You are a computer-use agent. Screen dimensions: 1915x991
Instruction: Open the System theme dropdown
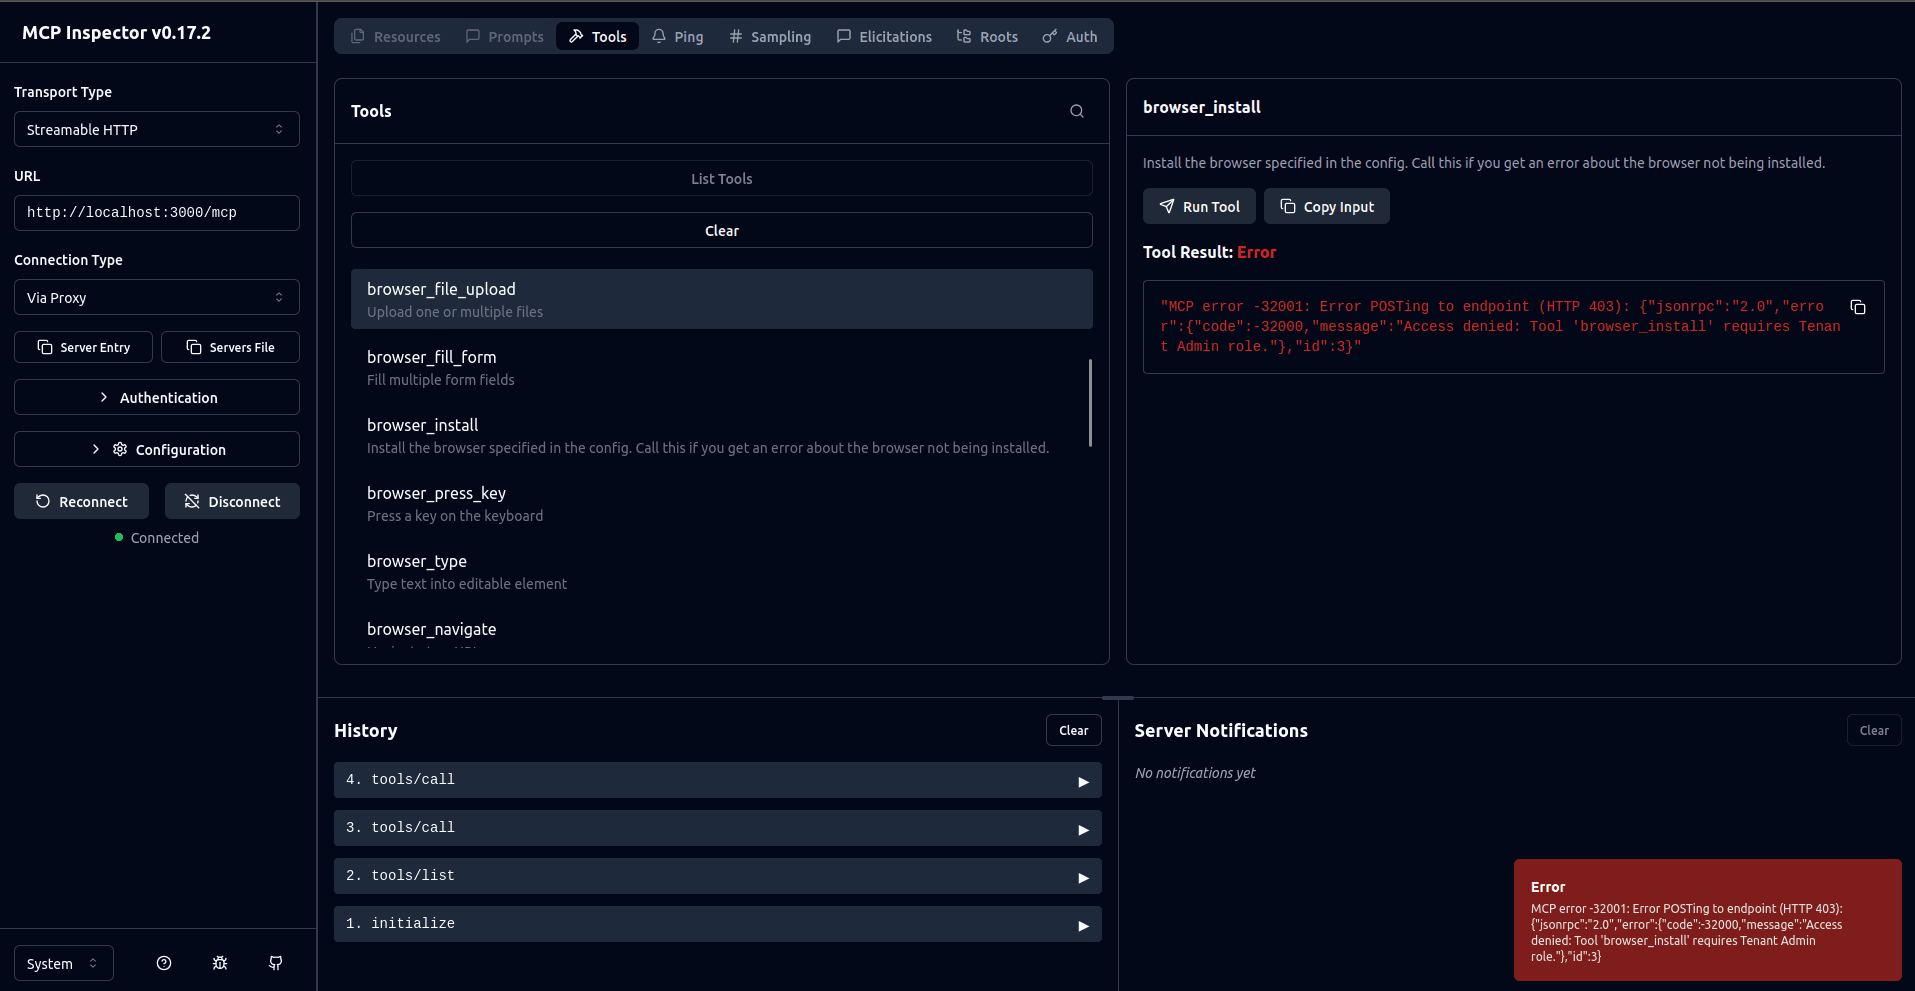(63, 963)
